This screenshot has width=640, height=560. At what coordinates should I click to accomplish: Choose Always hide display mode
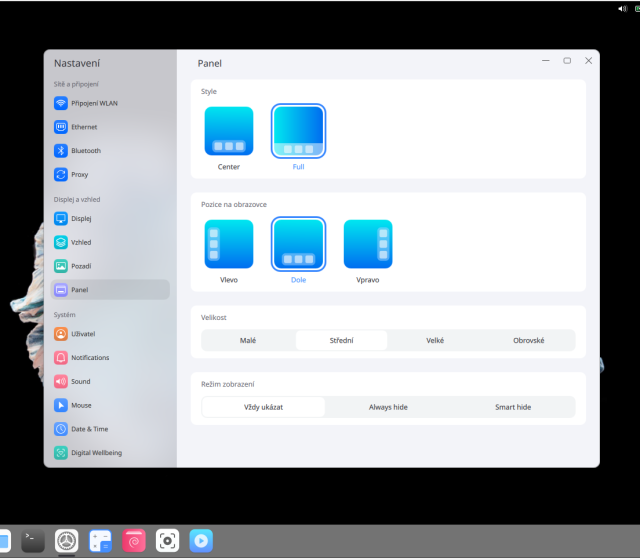(x=387, y=407)
